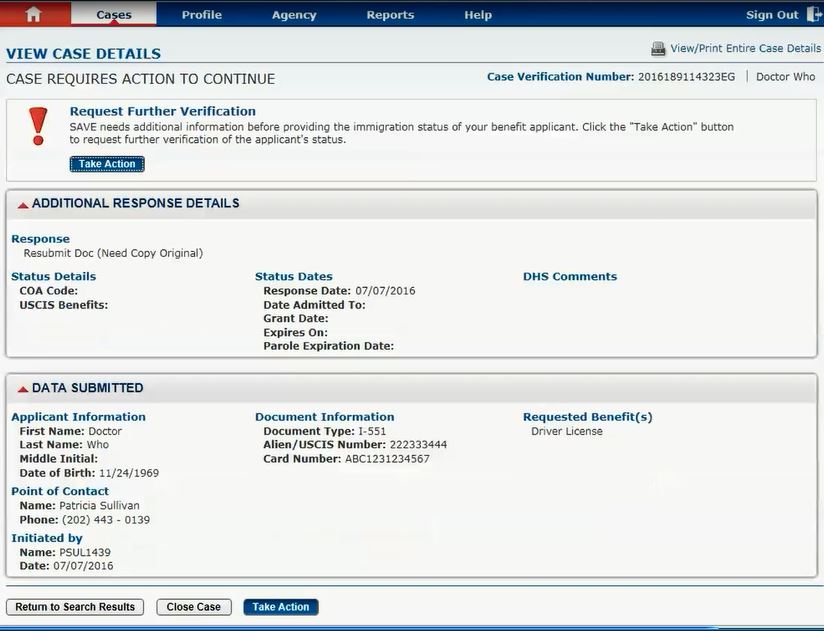Screen dimensions: 824x631
Task: Click the COA Code label
Action: [x=48, y=291]
